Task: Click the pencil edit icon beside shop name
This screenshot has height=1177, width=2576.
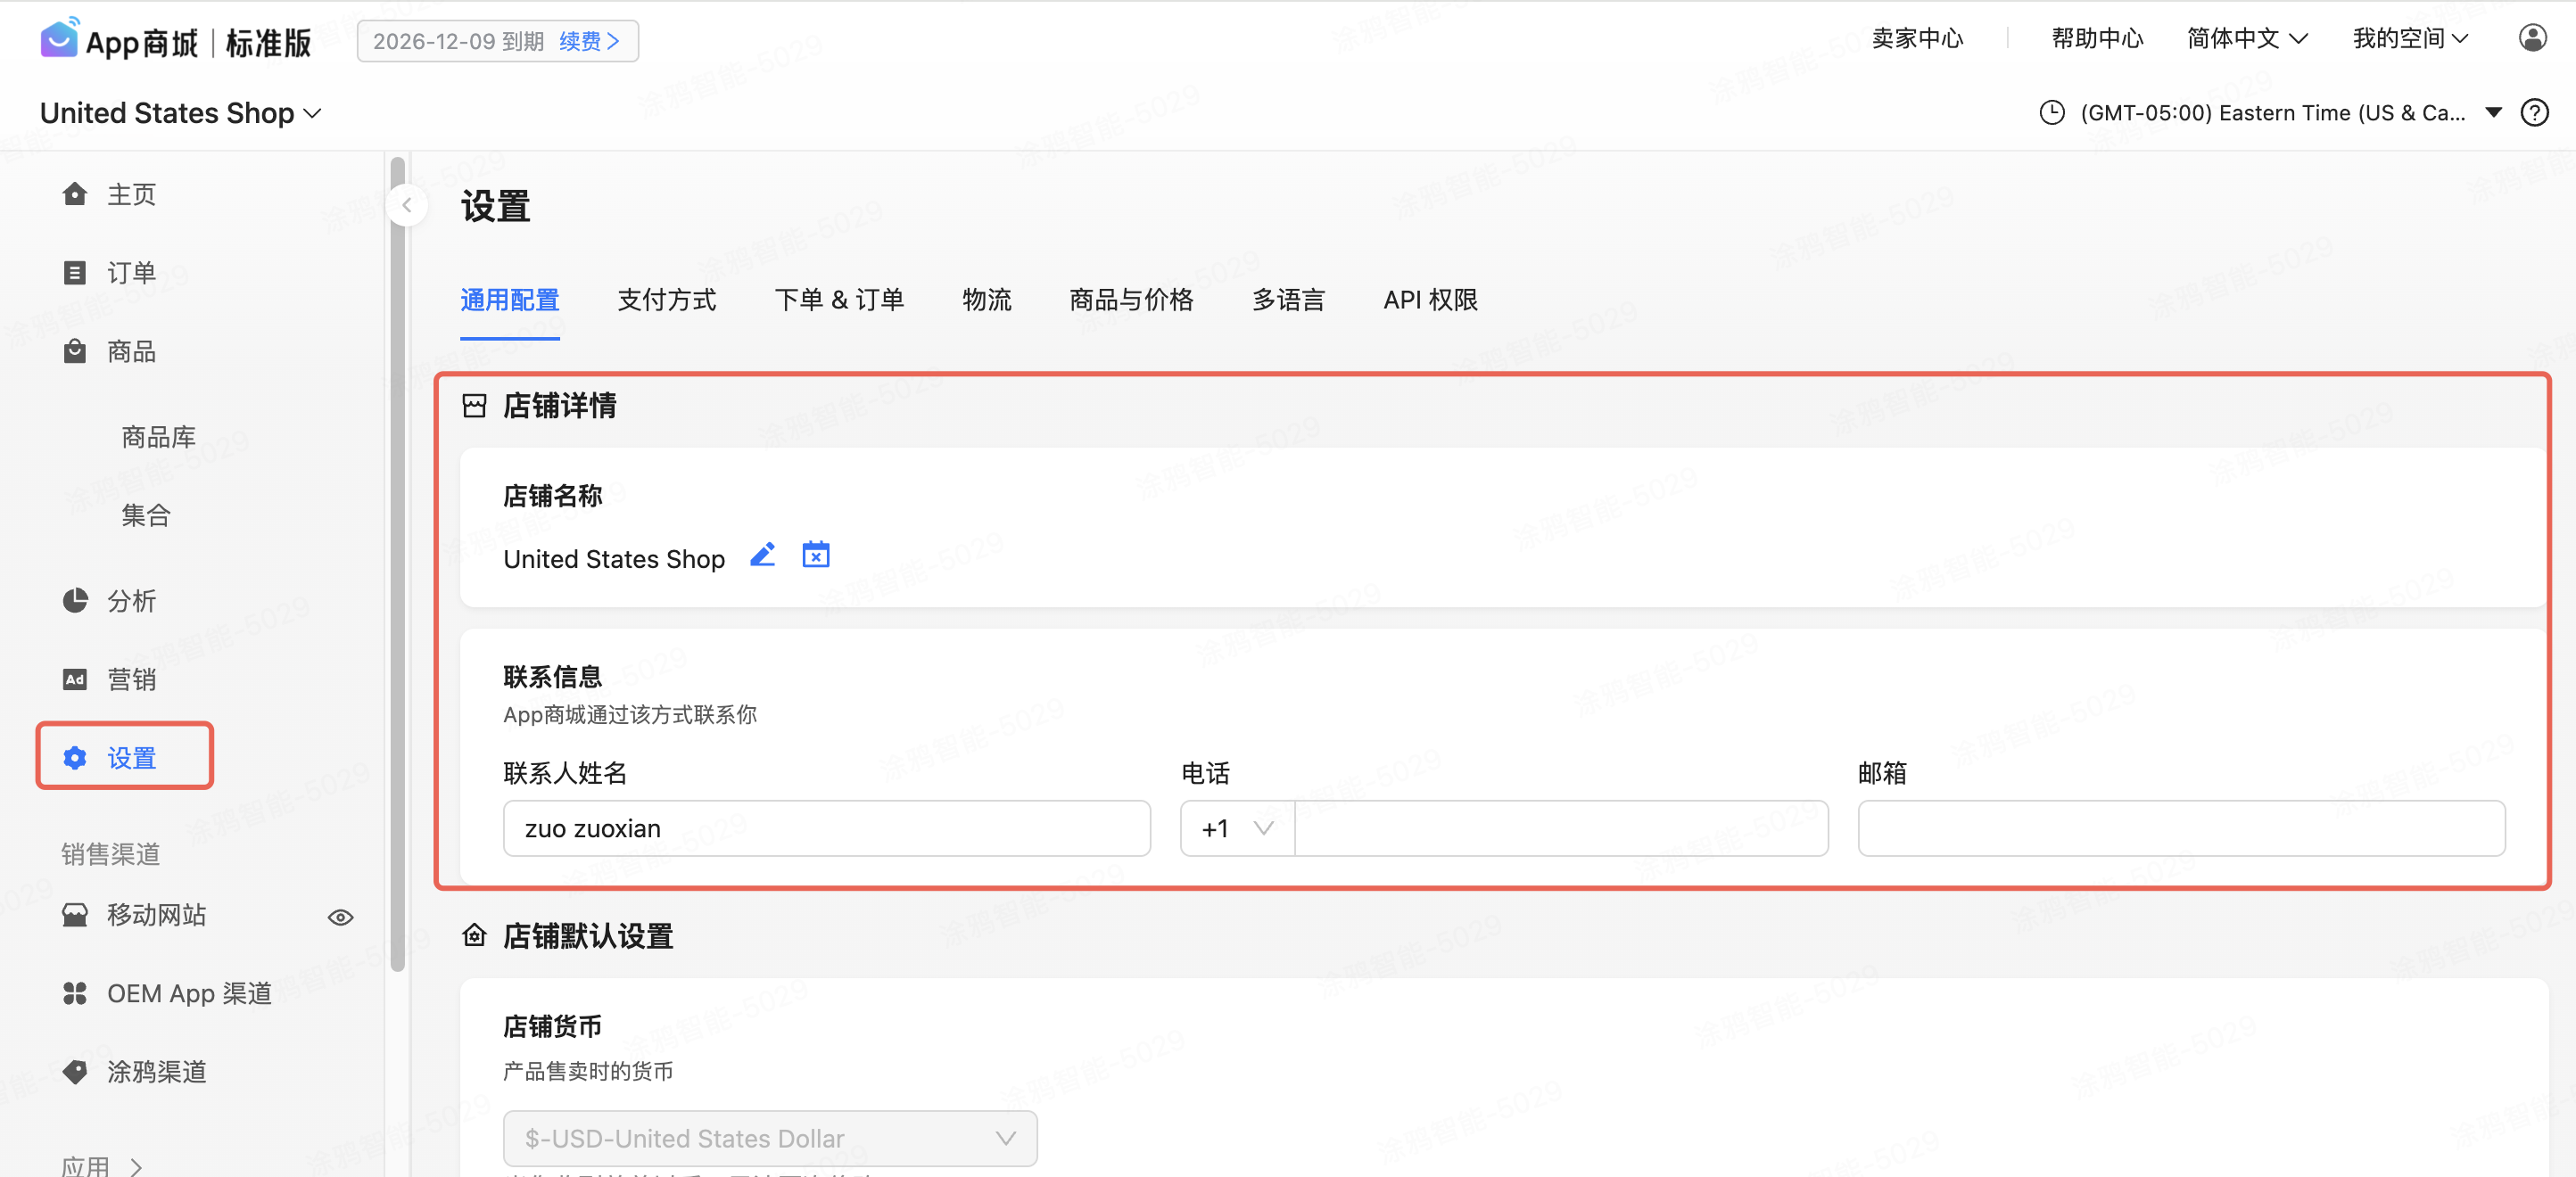Action: 762,555
